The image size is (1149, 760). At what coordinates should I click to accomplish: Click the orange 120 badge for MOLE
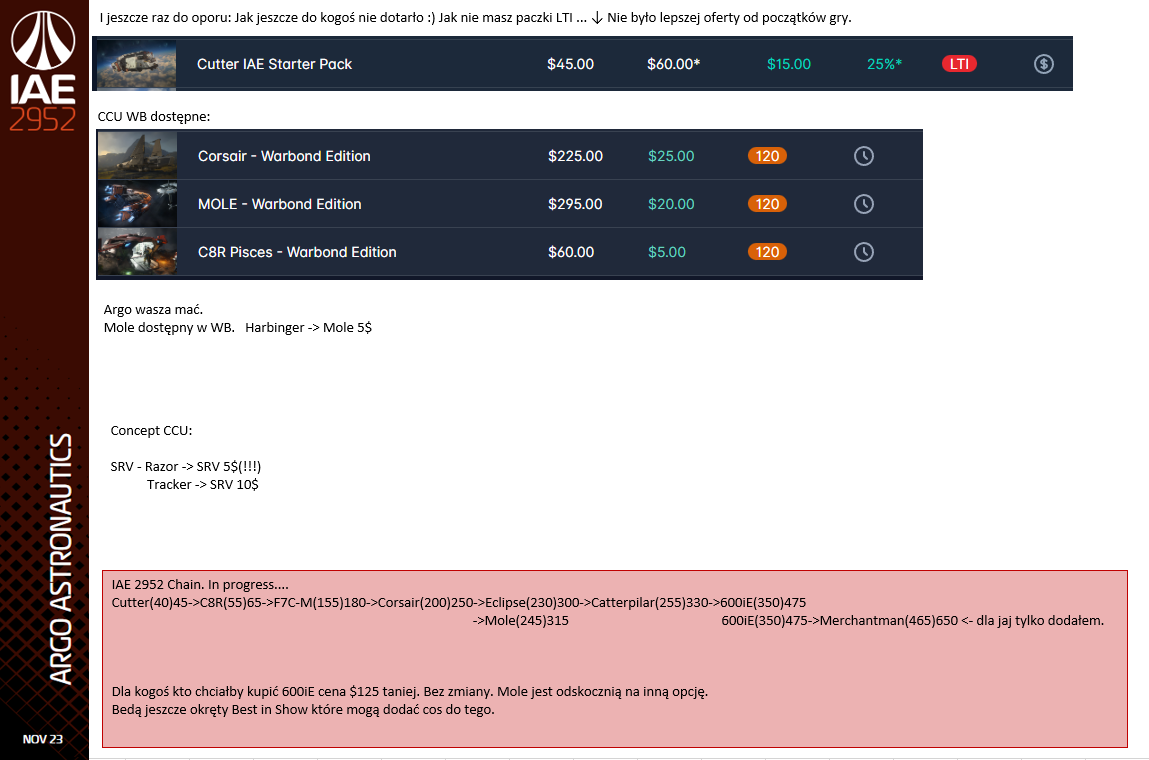[x=767, y=204]
